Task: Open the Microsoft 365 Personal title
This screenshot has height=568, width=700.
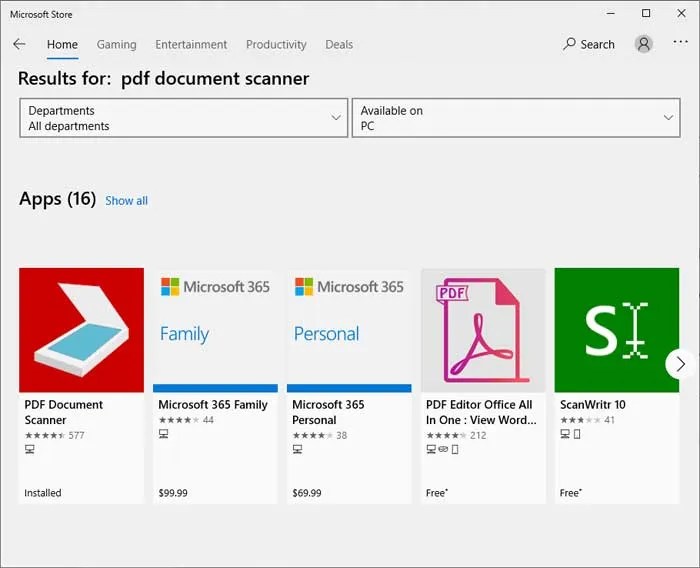Action: pyautogui.click(x=328, y=412)
